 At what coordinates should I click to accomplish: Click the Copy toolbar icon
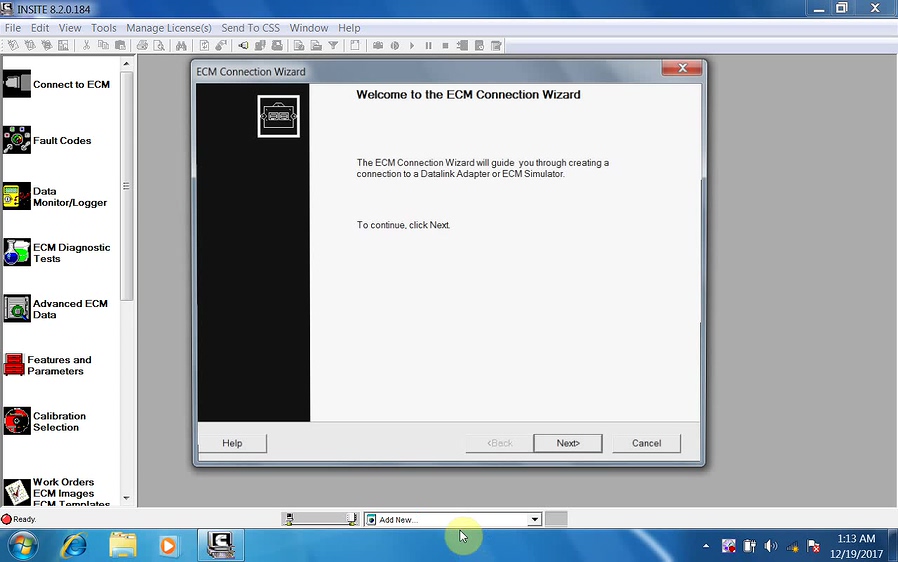(103, 45)
